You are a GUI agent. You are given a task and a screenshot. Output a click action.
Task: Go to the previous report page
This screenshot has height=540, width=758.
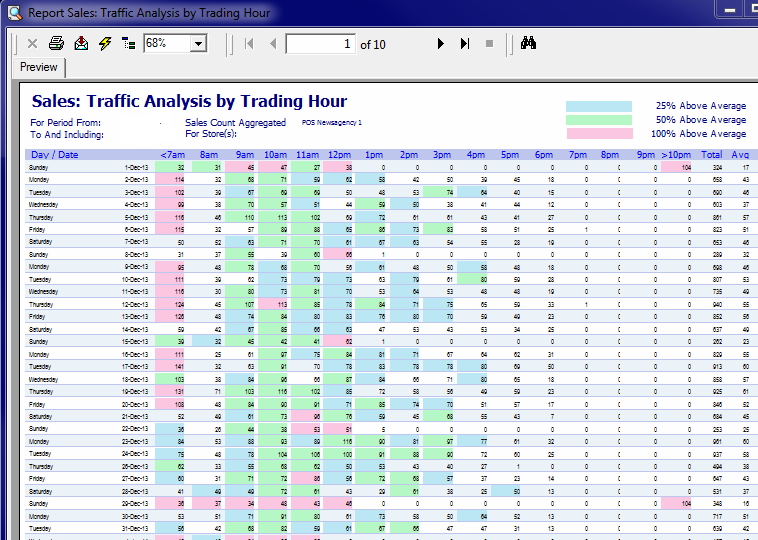click(272, 44)
